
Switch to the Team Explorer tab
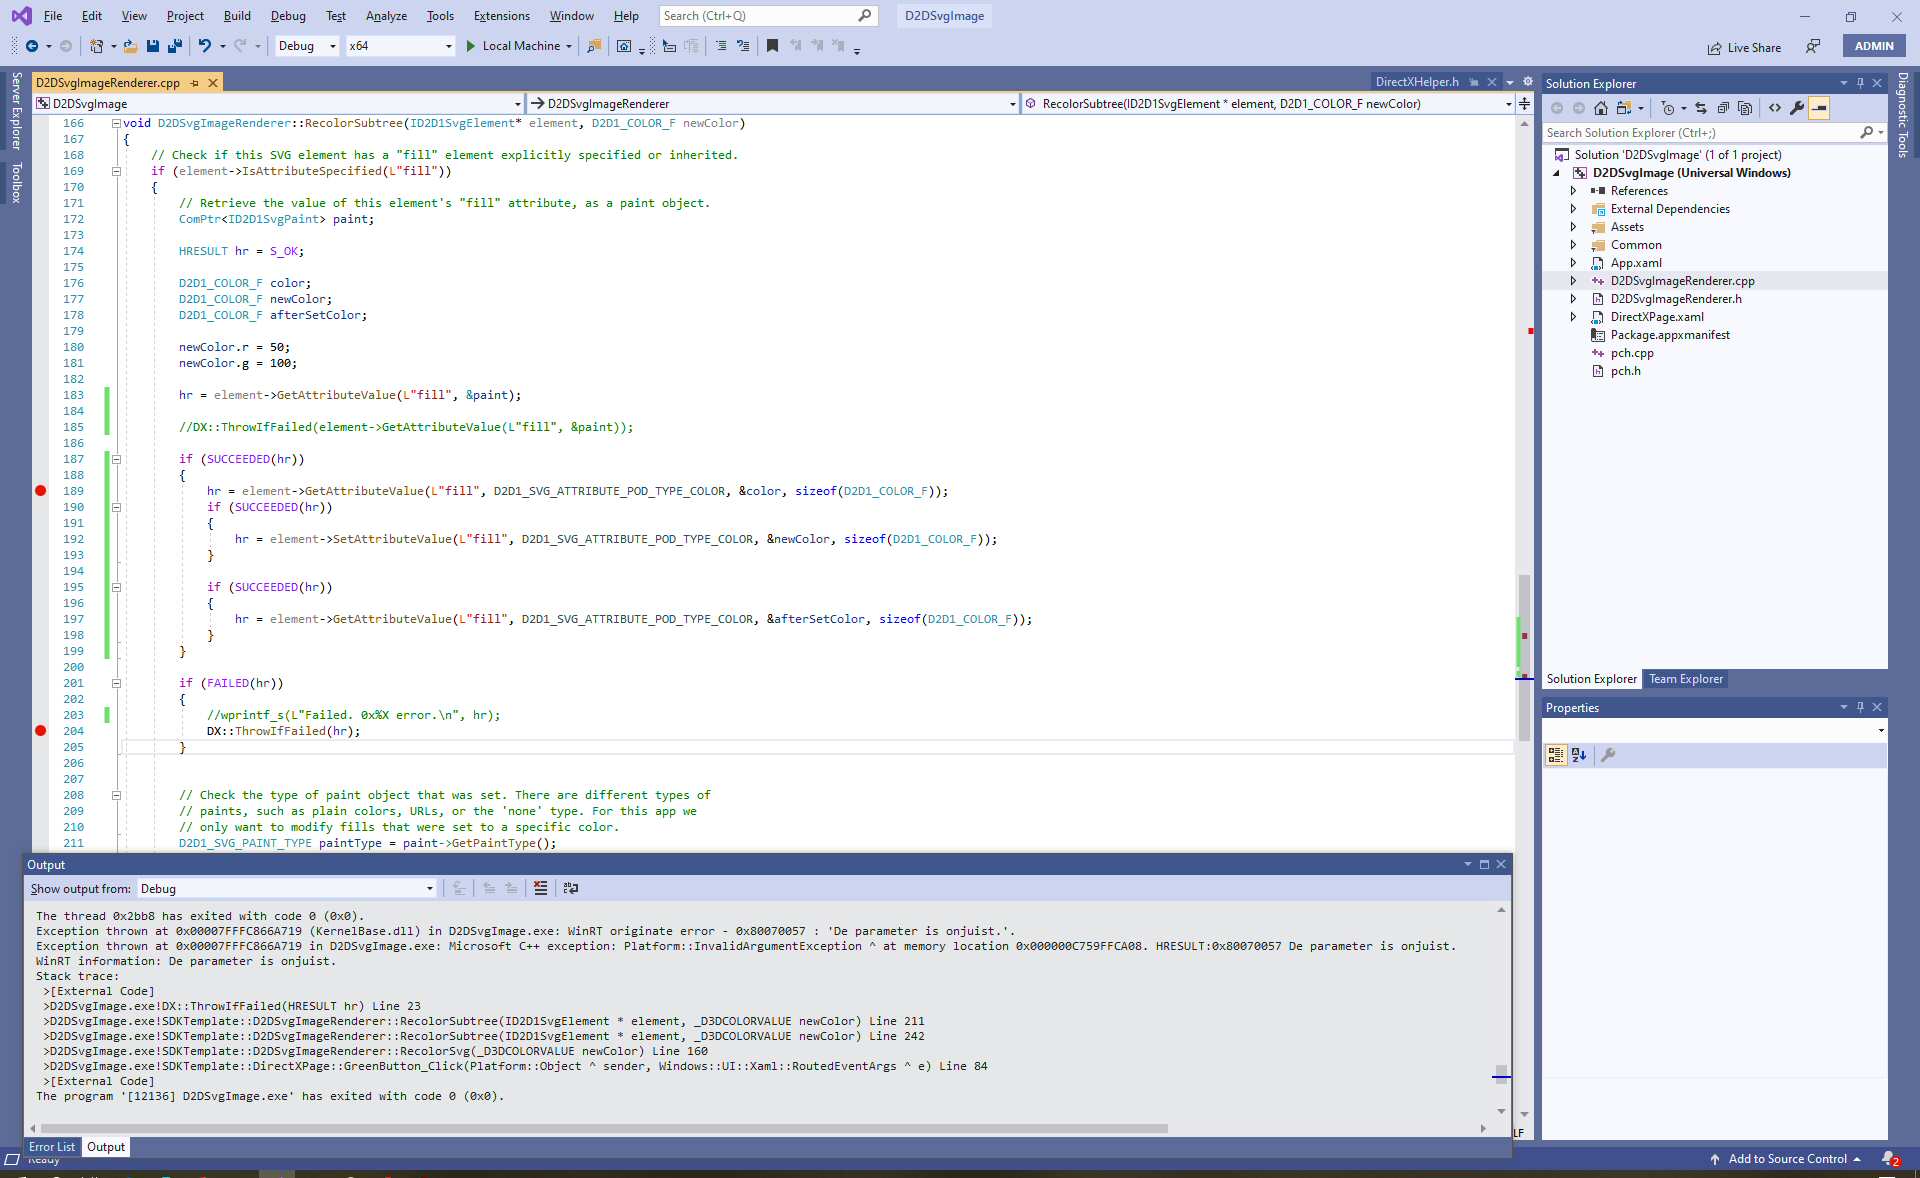[1686, 679]
